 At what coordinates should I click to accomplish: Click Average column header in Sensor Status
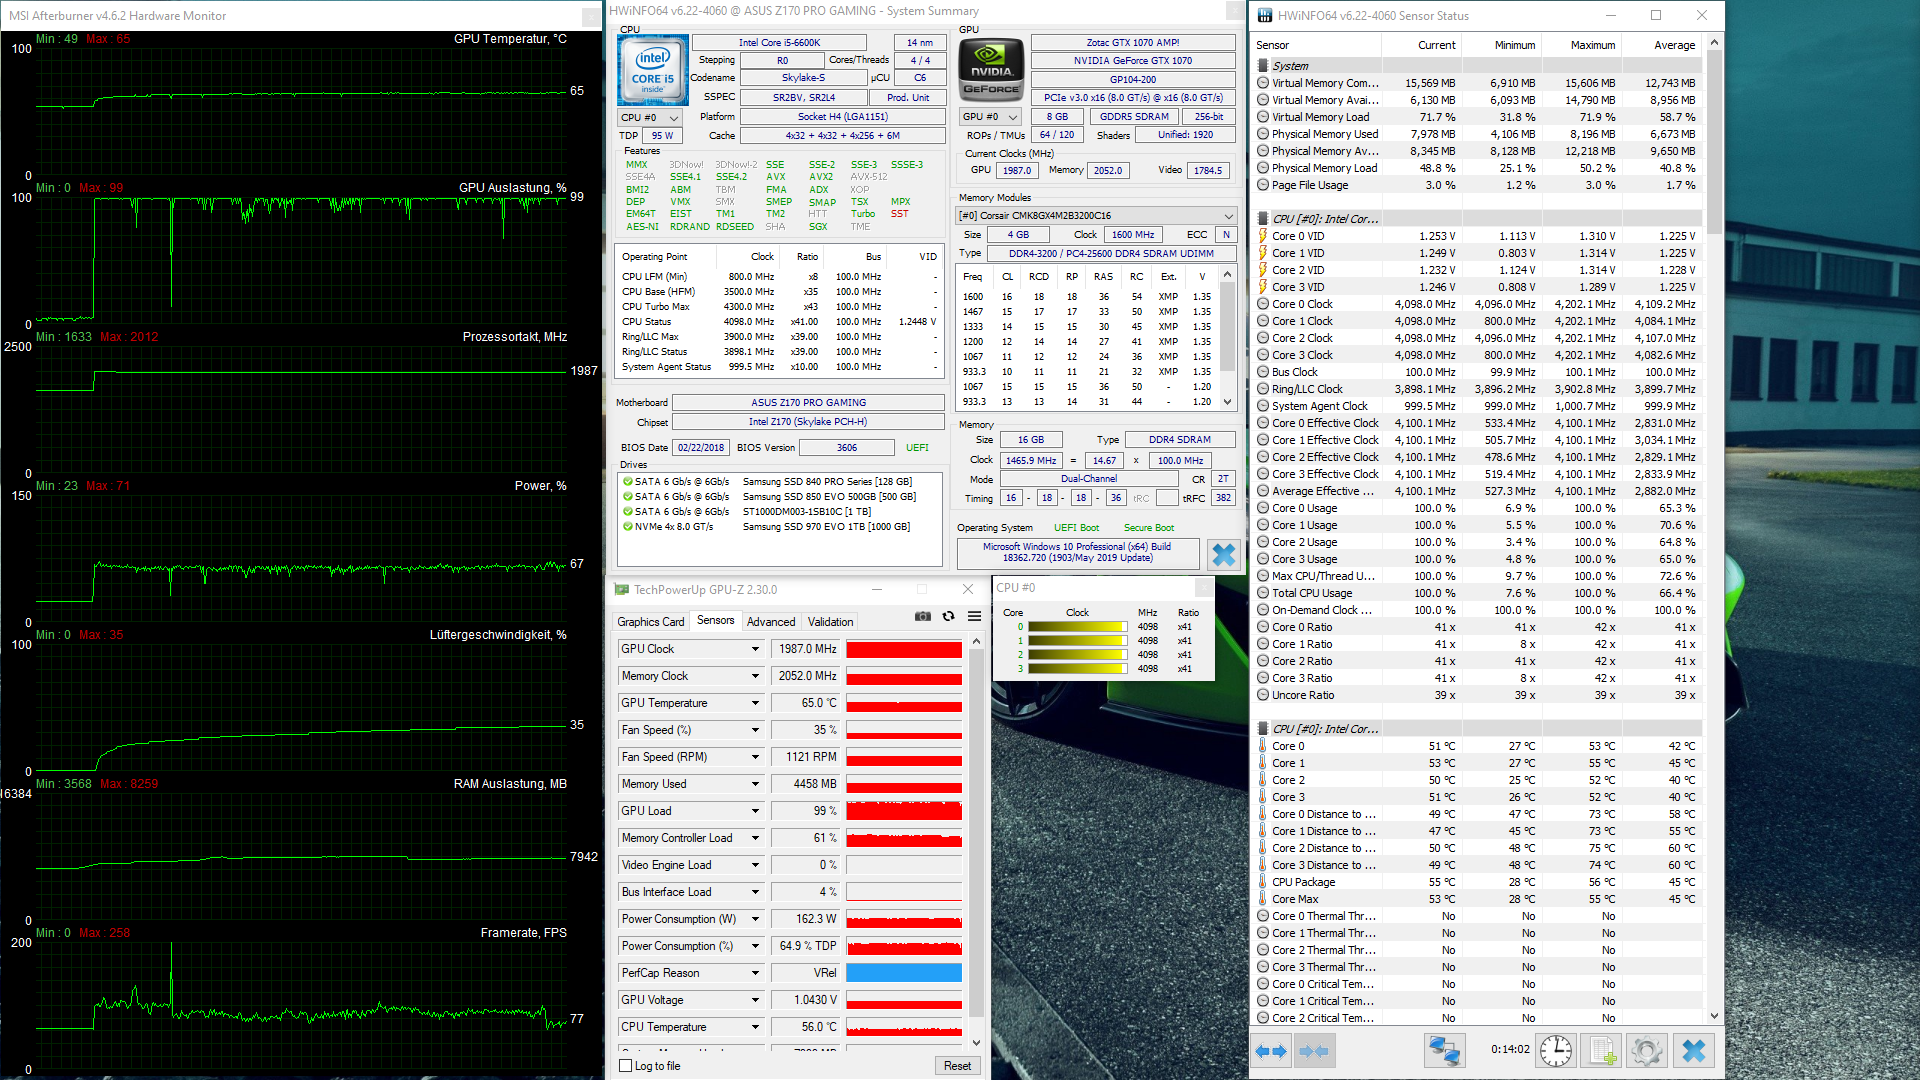(x=1674, y=45)
